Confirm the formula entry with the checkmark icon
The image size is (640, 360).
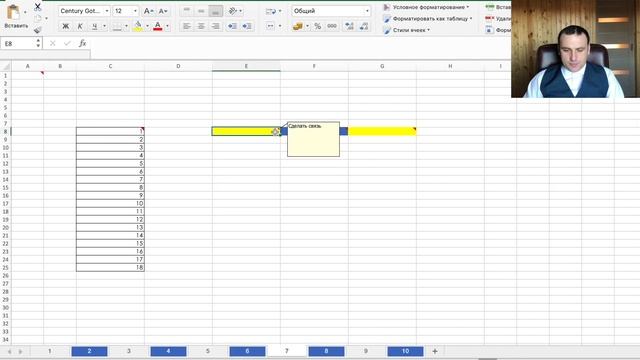[67, 43]
